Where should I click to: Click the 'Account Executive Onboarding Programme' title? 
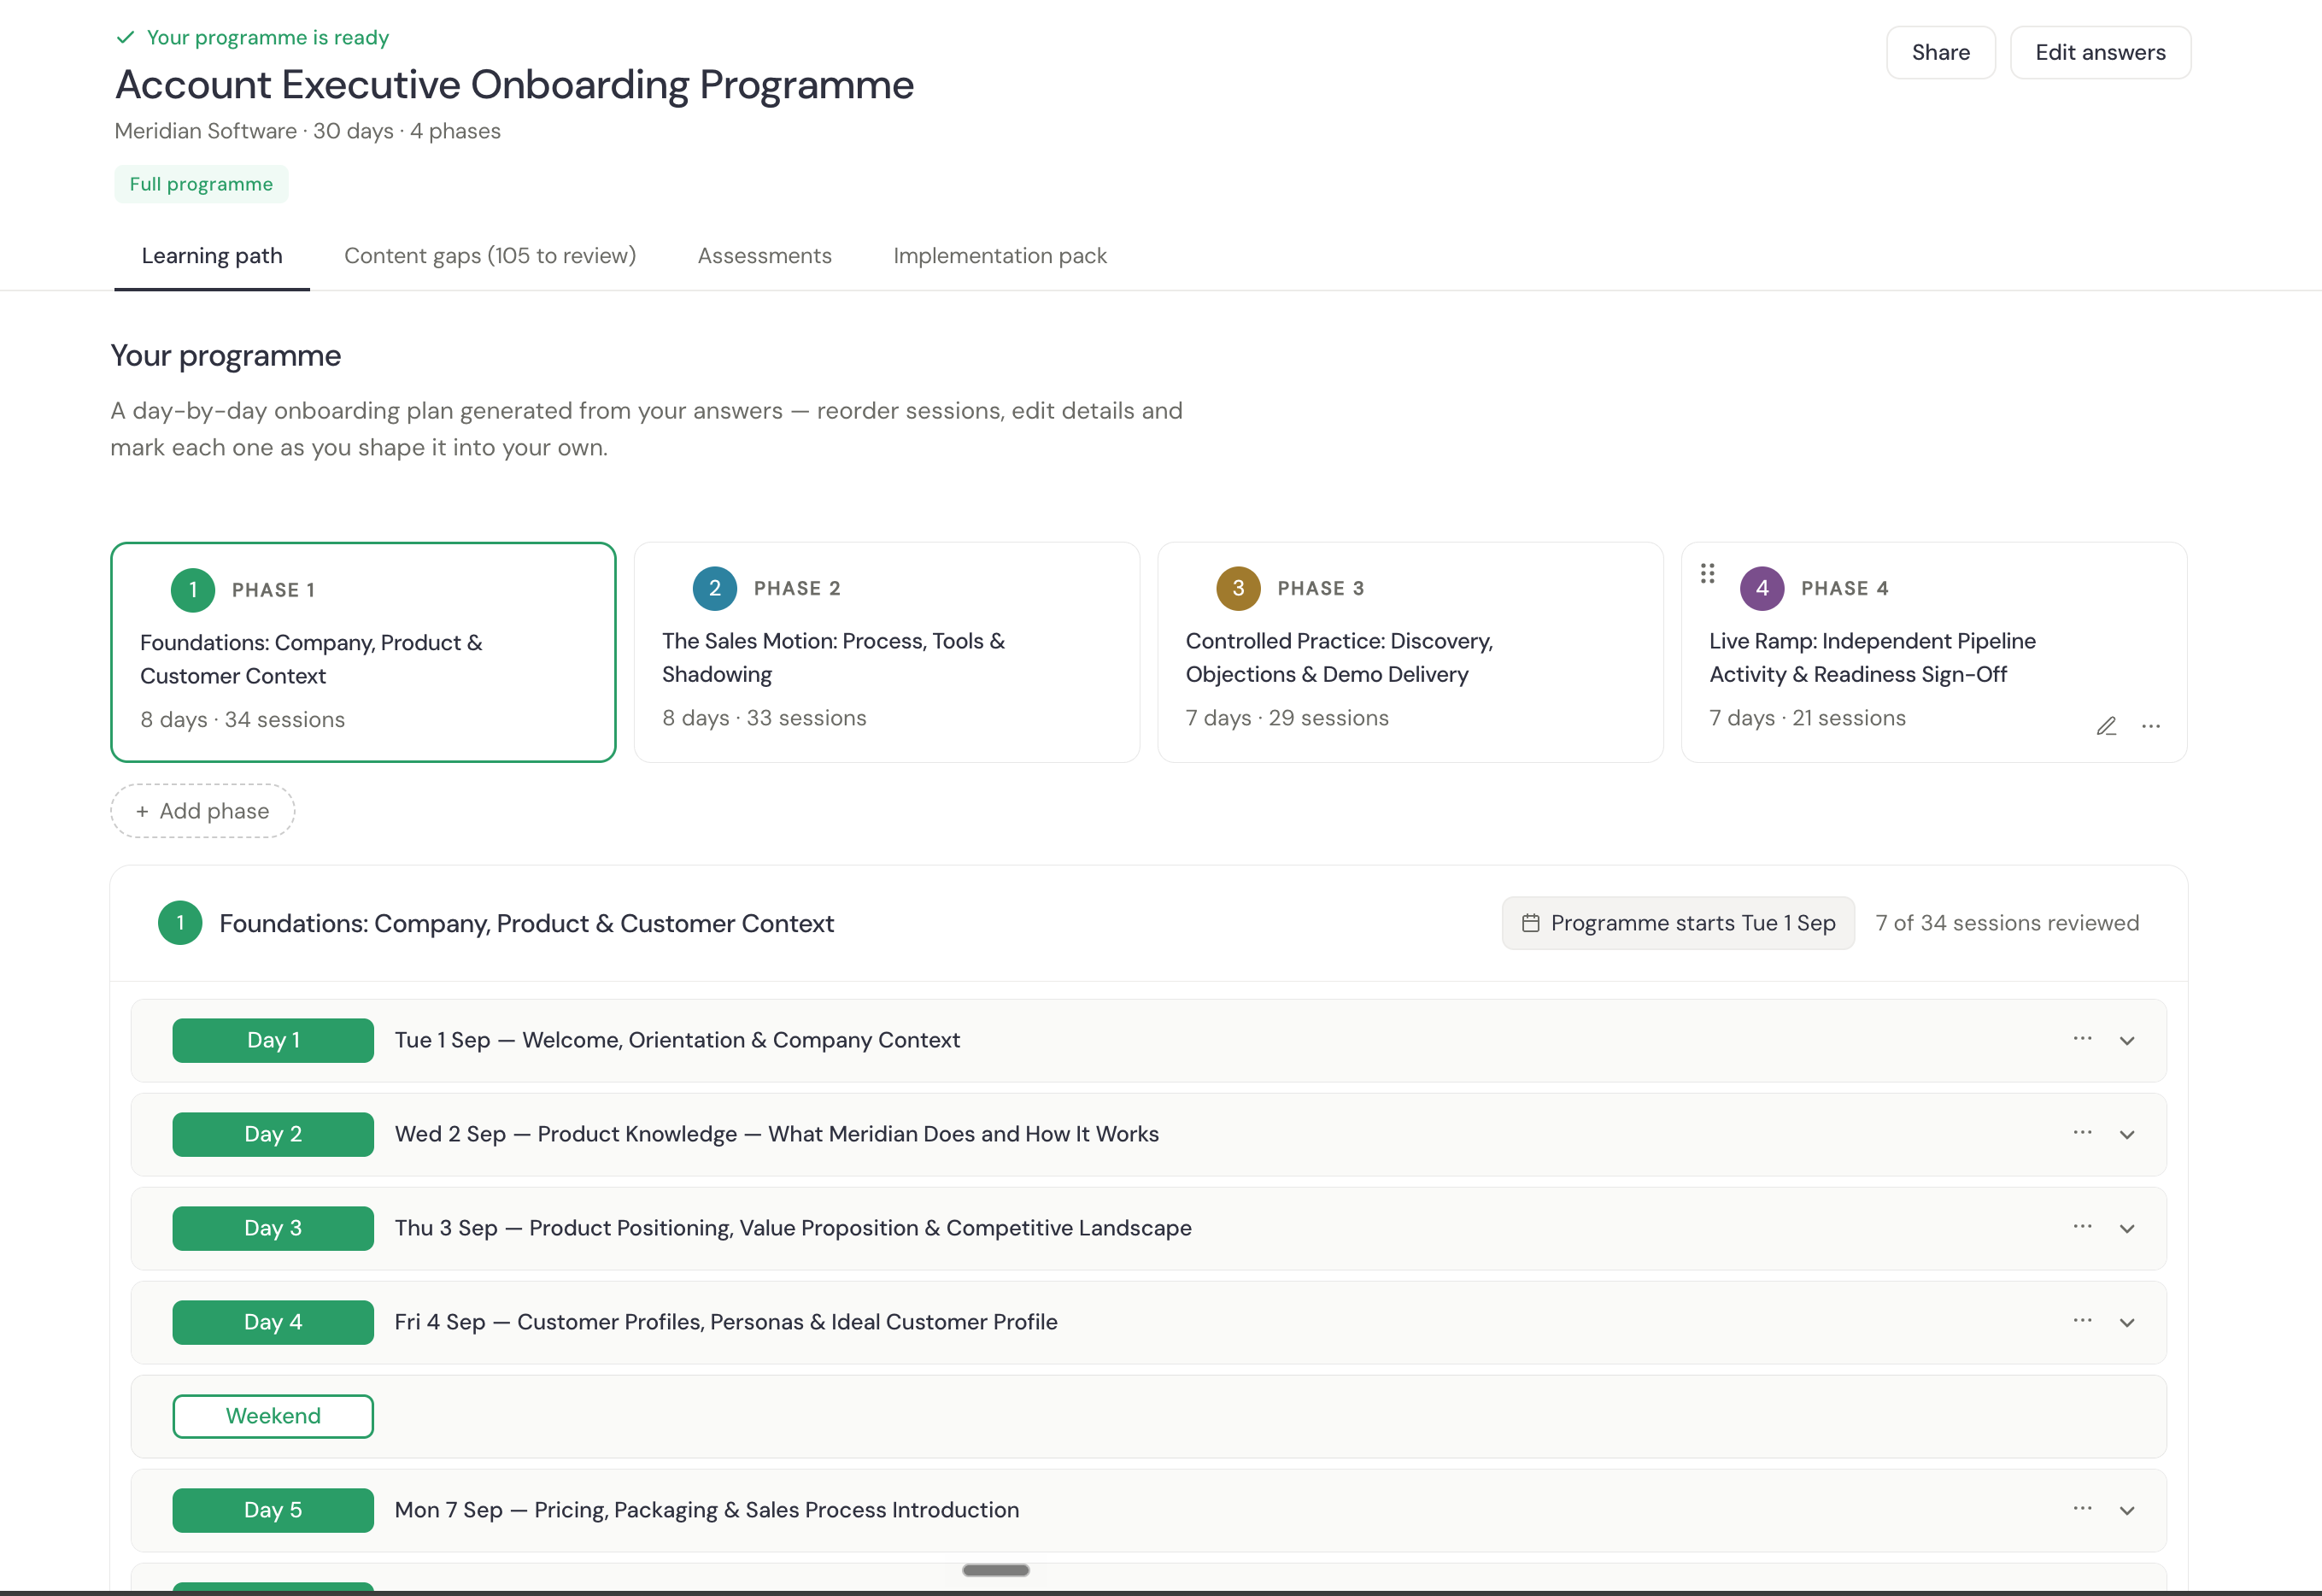click(x=514, y=85)
